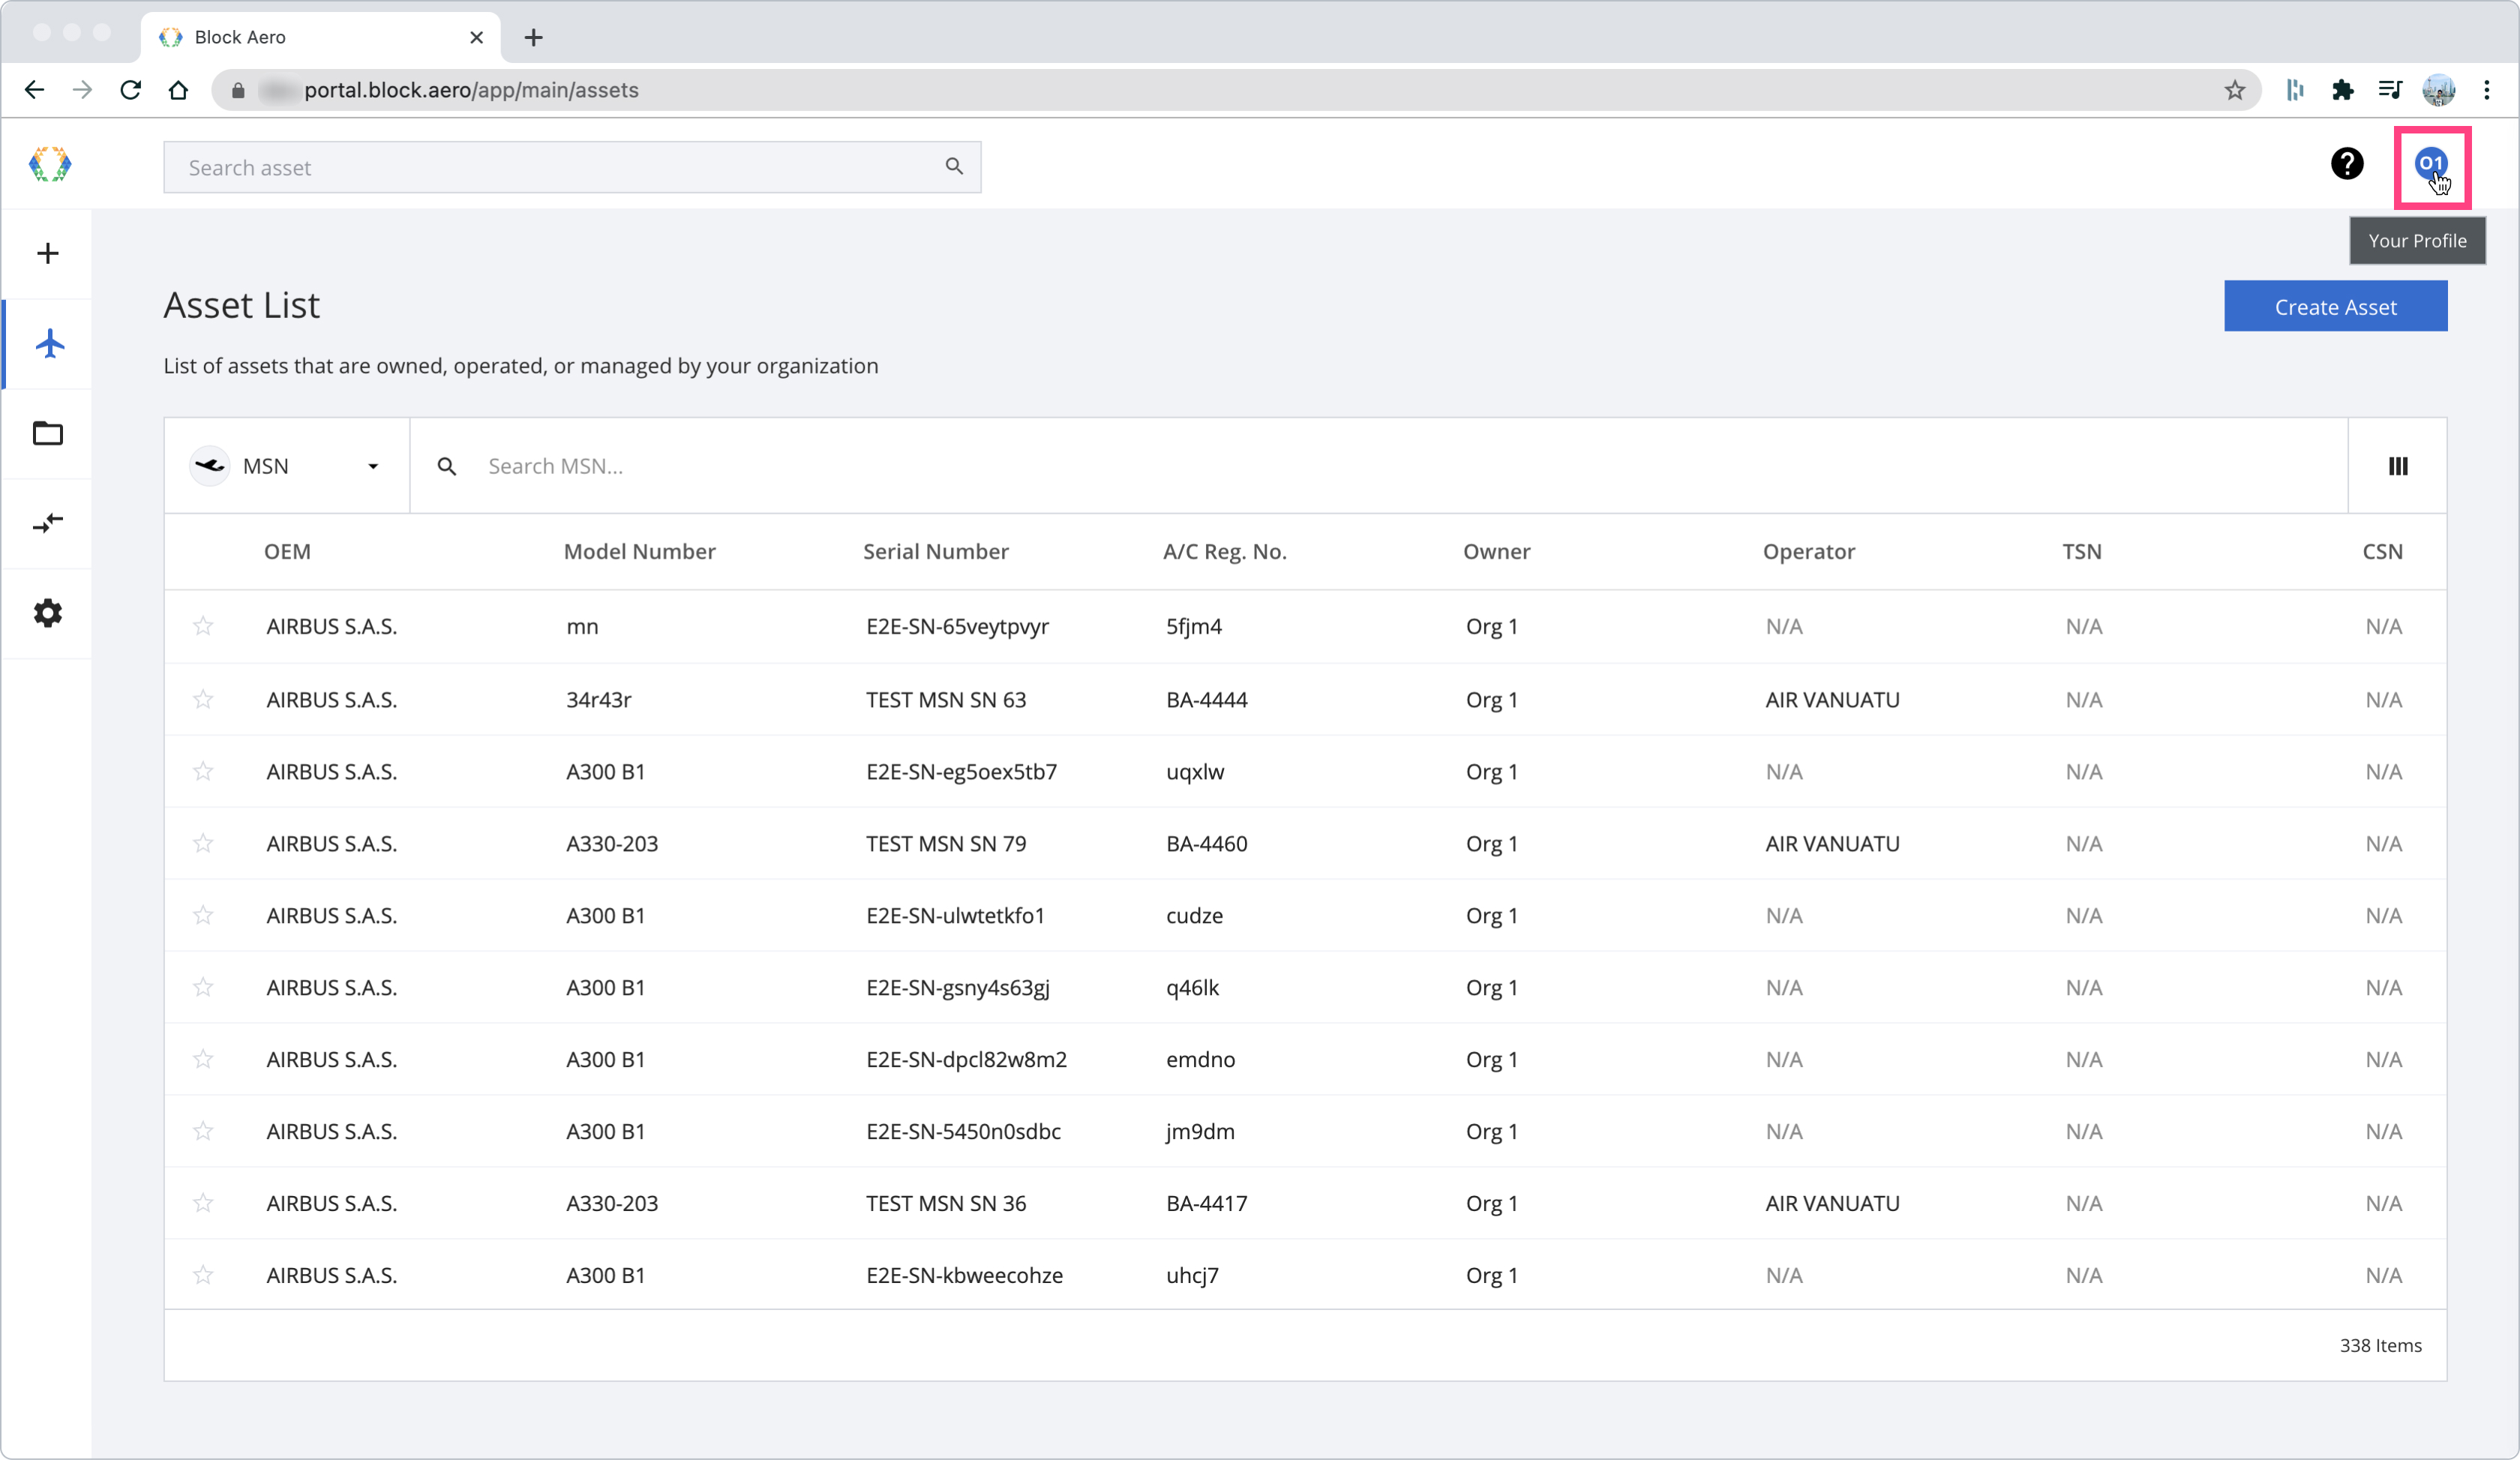
Task: Focus the Search asset field
Action: 572,167
